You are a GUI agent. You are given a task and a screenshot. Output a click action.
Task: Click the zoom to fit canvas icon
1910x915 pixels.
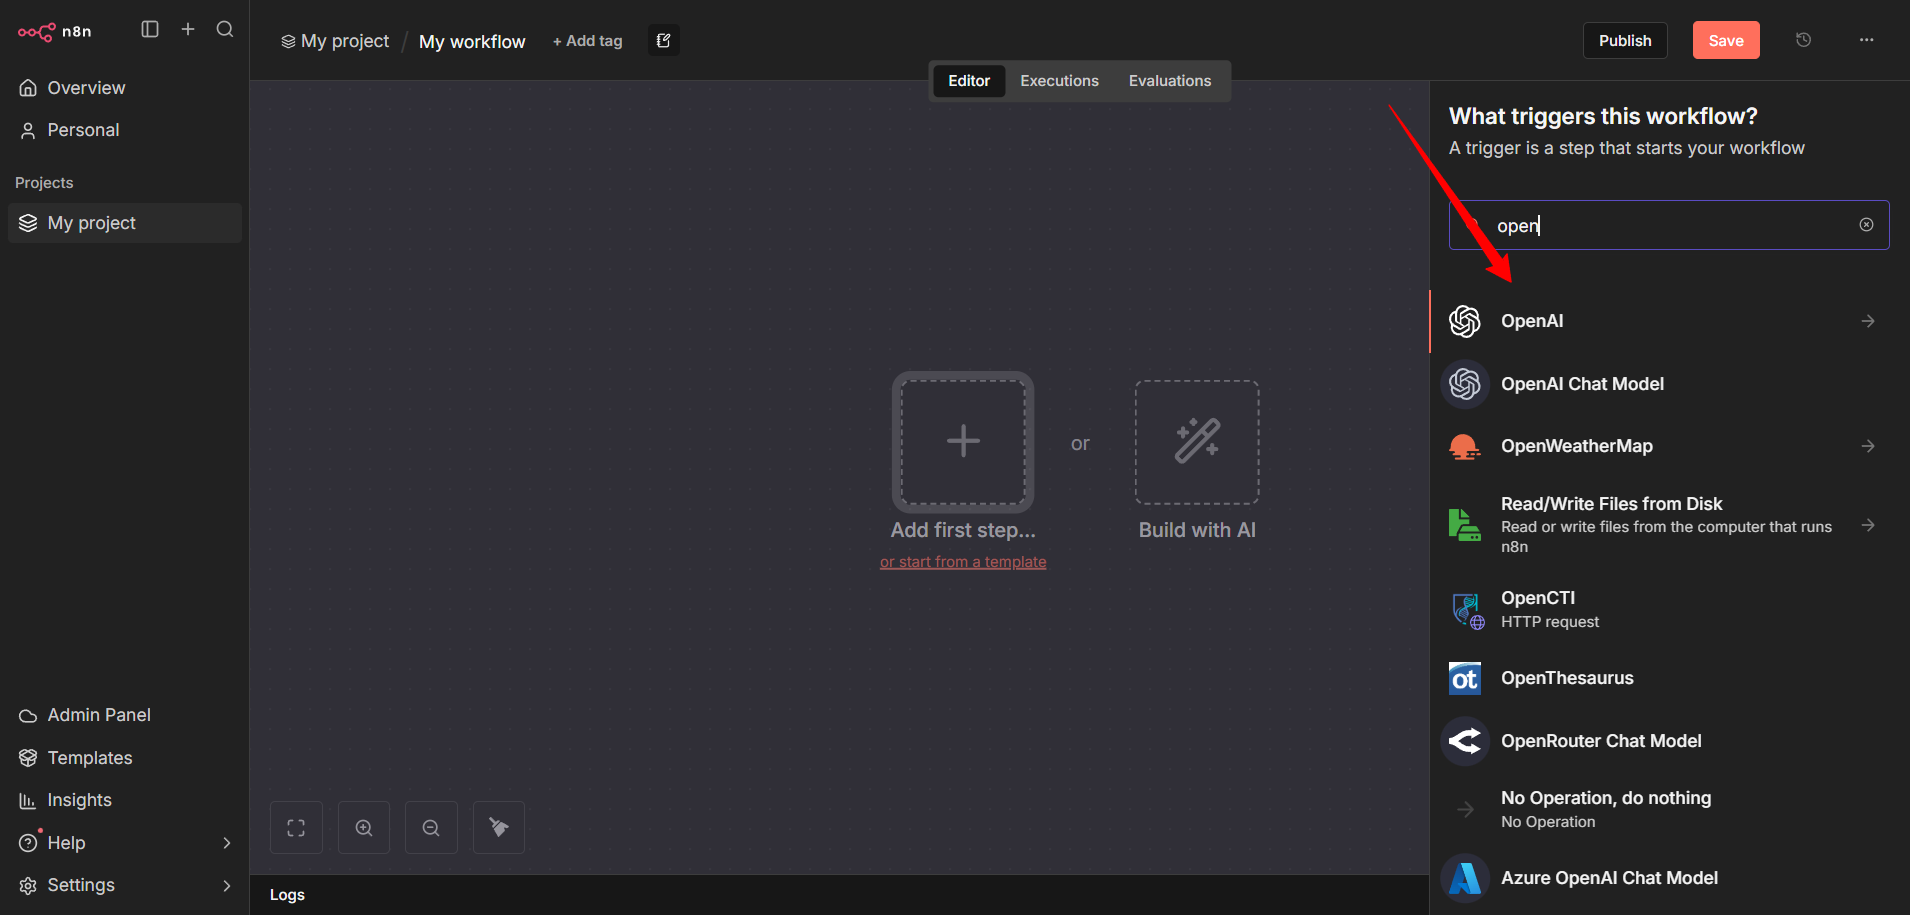pos(296,827)
